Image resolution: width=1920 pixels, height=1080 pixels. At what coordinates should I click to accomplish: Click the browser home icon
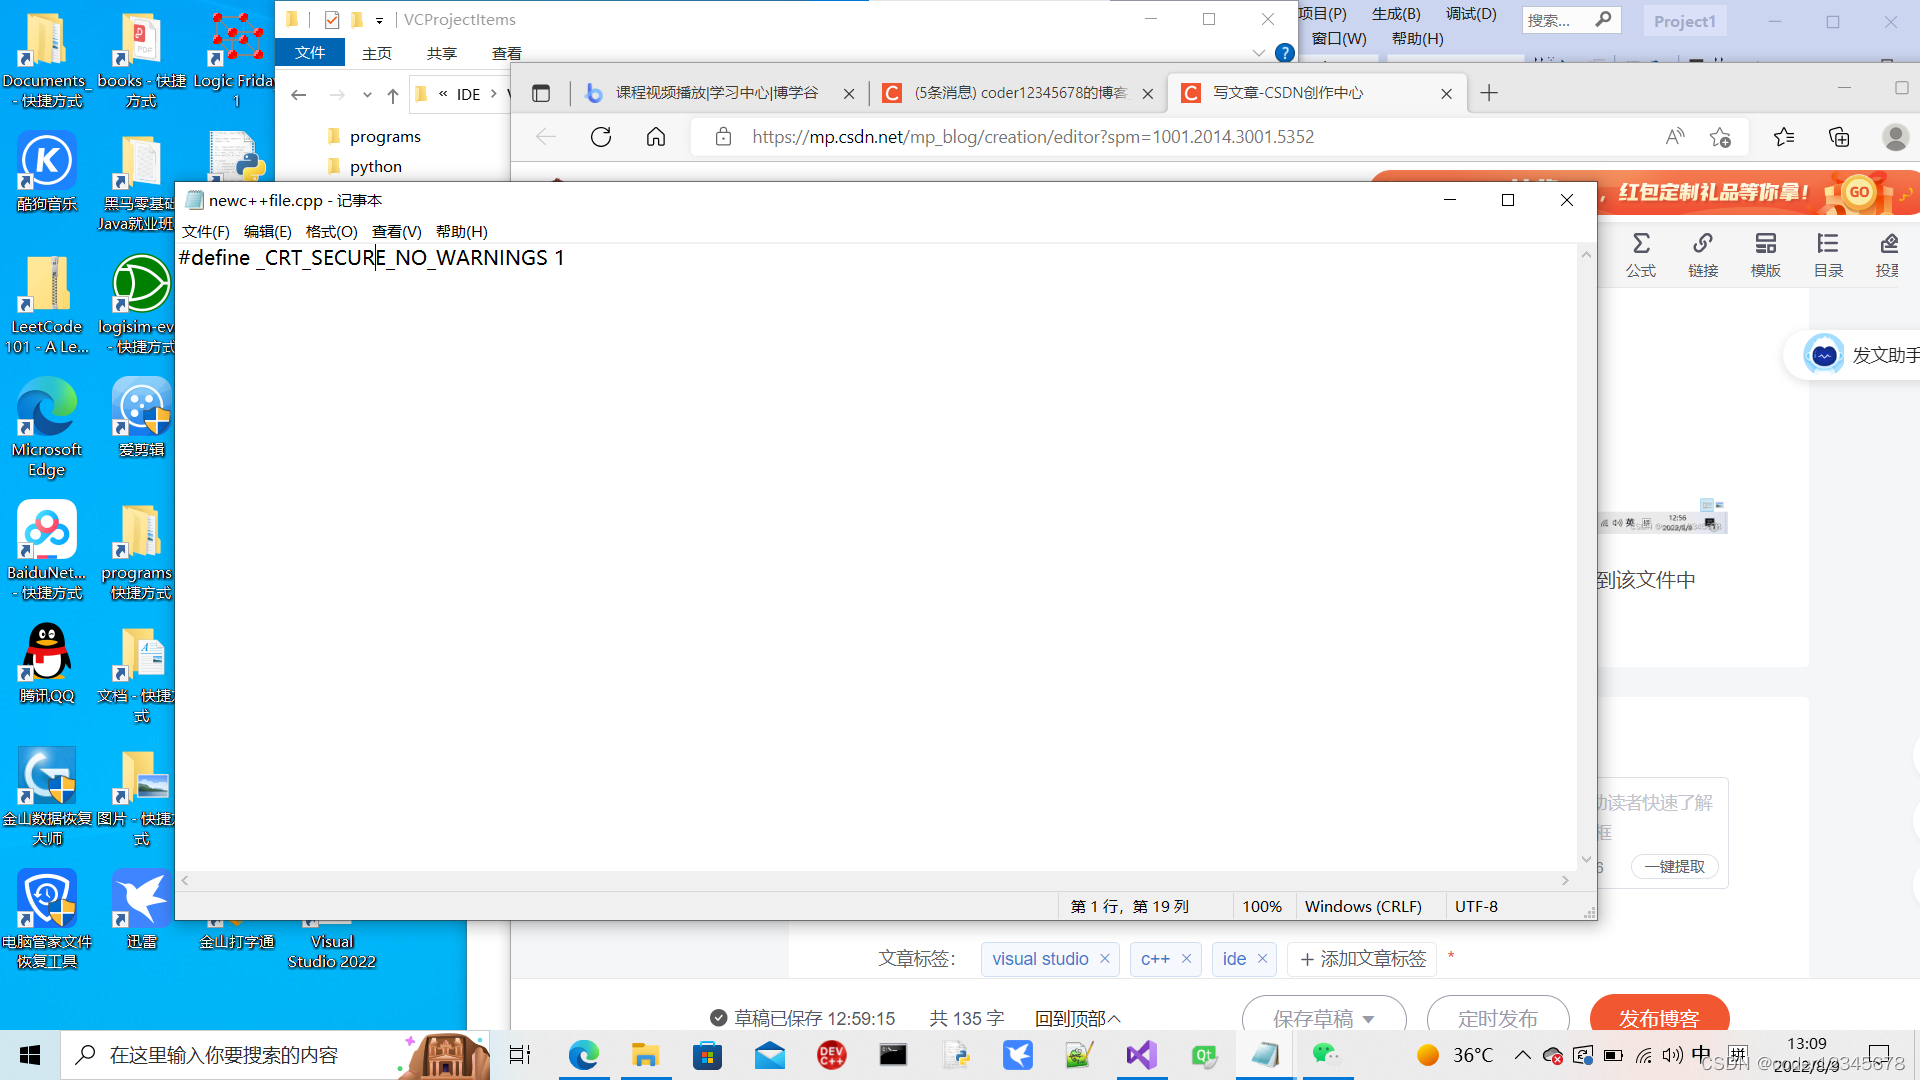(x=656, y=137)
